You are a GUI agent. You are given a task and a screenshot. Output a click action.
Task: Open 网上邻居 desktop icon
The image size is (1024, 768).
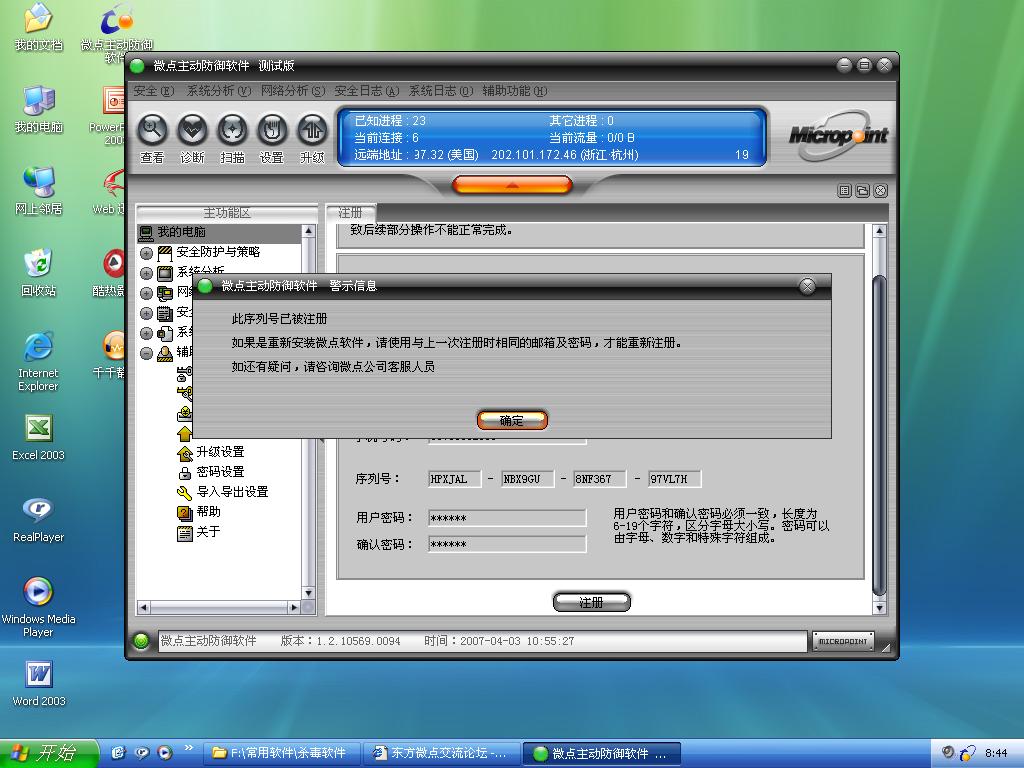(39, 191)
